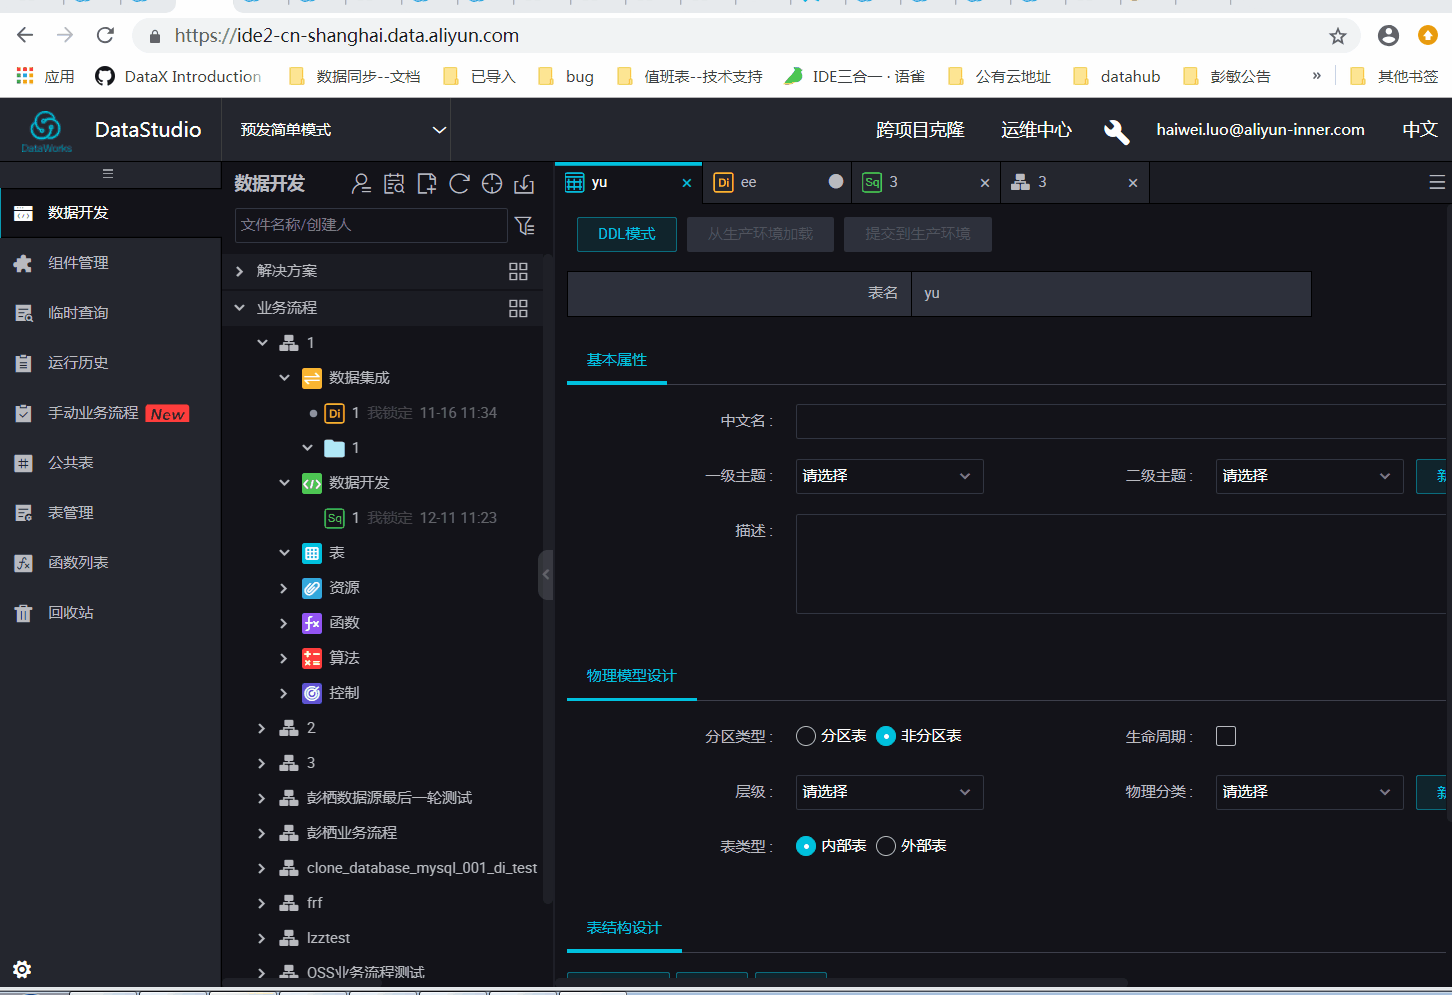
Task: Open 跨项目克隆 in header
Action: (920, 130)
